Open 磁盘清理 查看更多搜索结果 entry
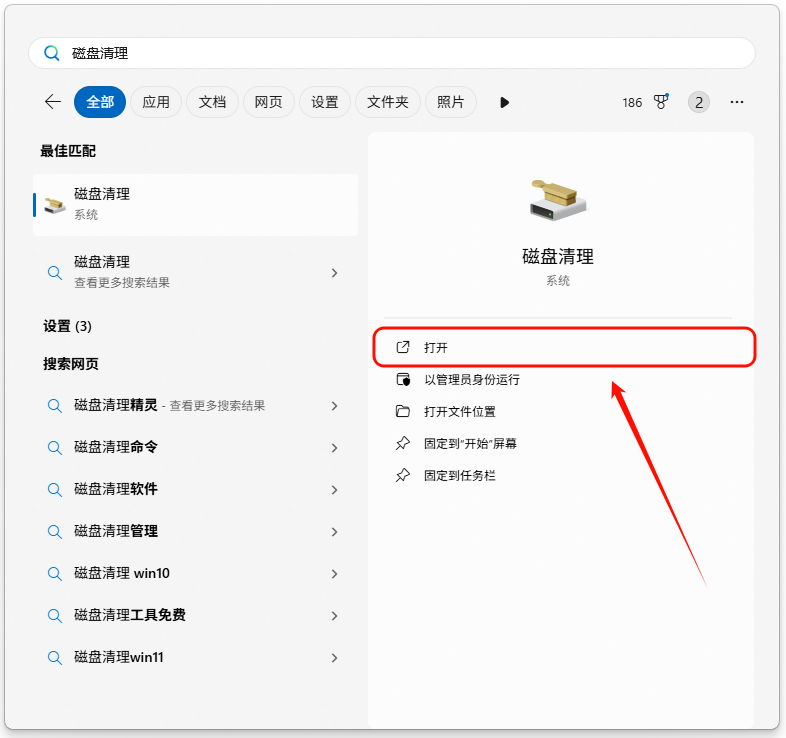 pyautogui.click(x=195, y=272)
